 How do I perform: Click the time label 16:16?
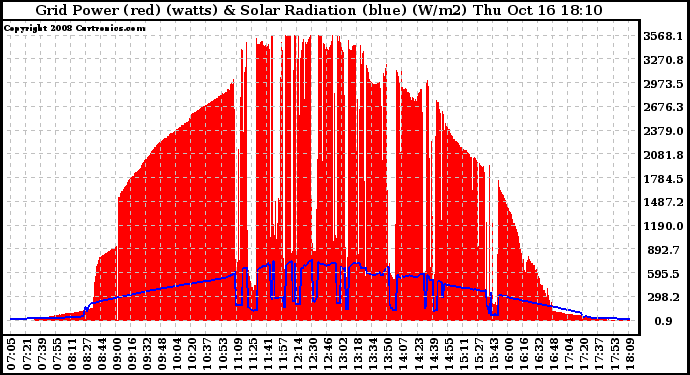(524, 354)
